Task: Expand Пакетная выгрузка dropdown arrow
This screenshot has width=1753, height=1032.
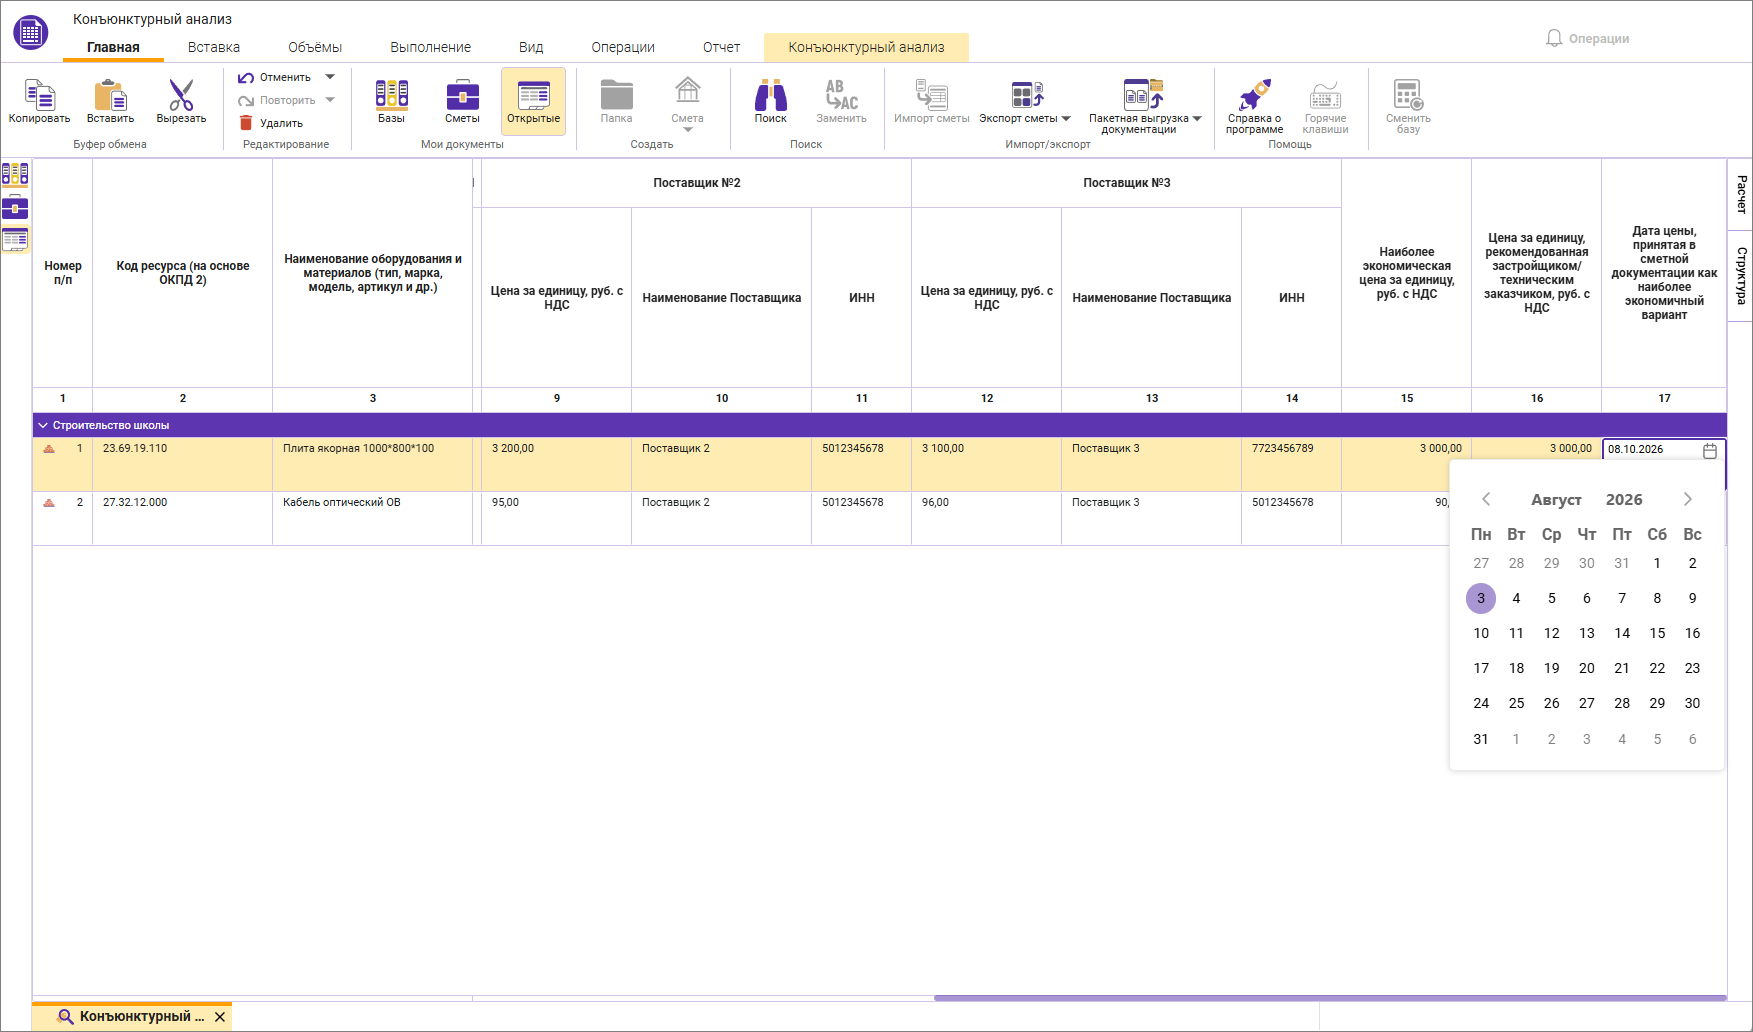Action: point(1197,119)
